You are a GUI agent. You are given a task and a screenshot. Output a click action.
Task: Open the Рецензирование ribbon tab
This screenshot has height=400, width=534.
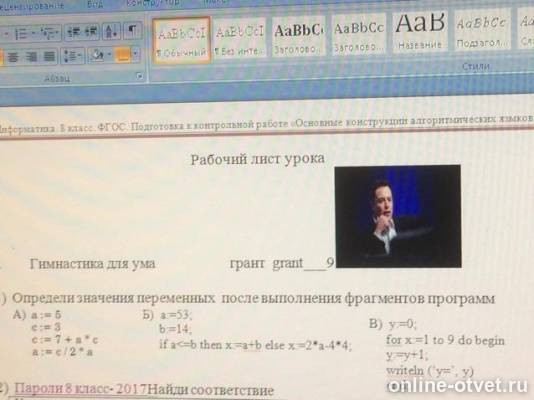pyautogui.click(x=31, y=6)
